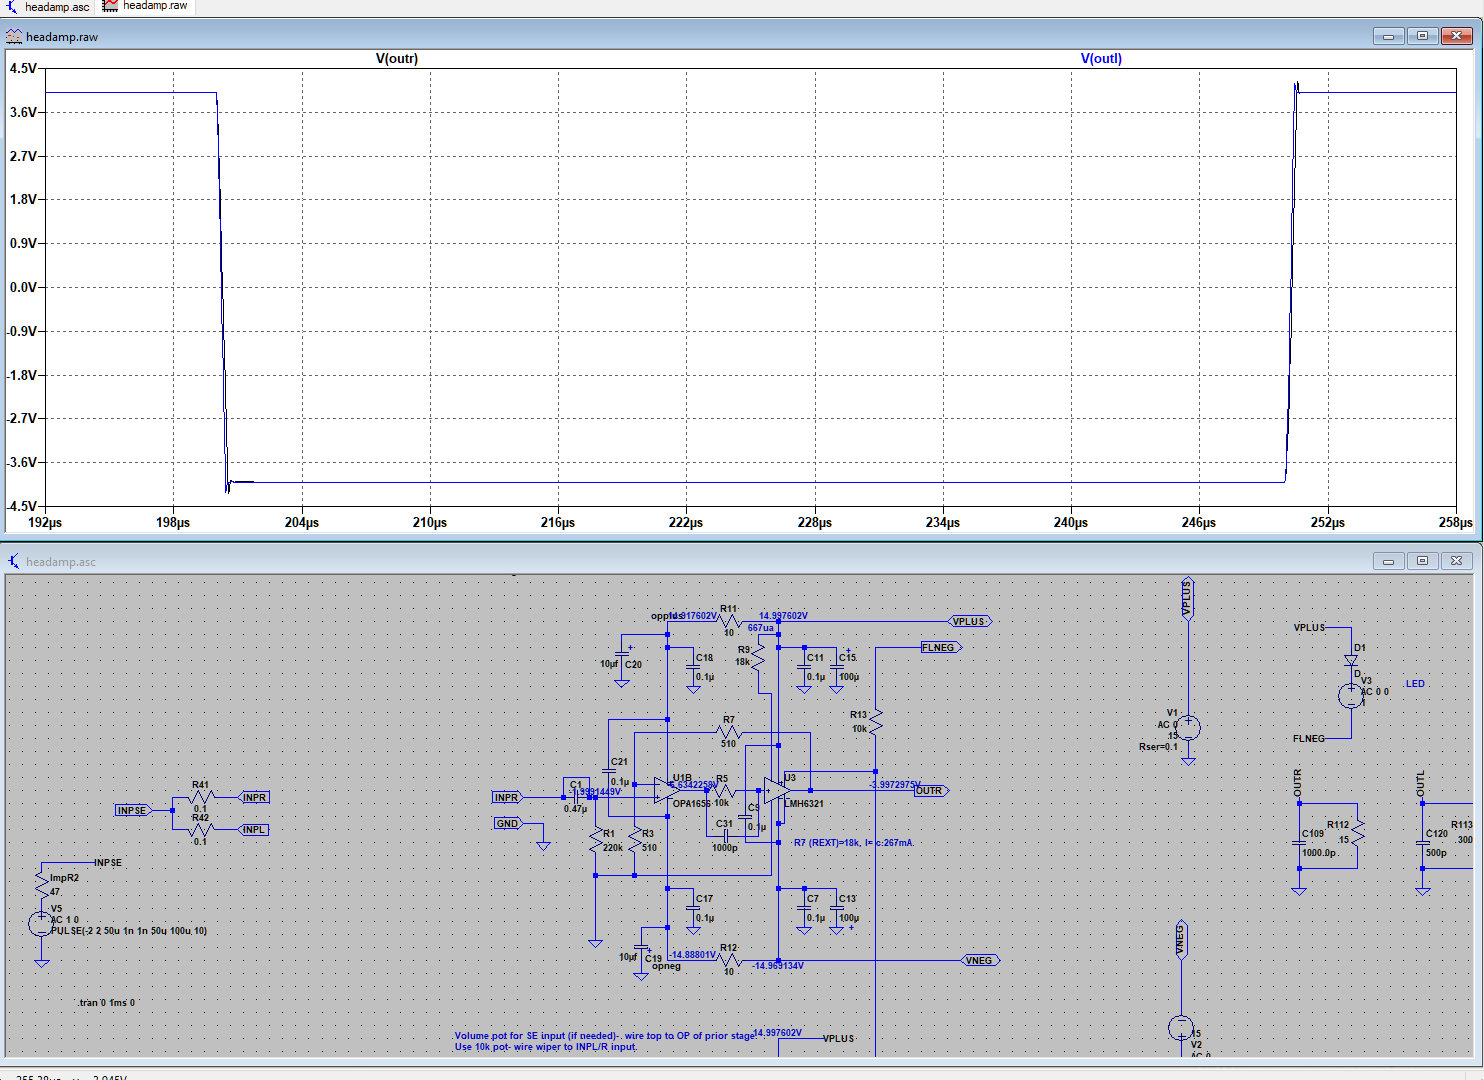The image size is (1484, 1080).
Task: Click the -14.969134V node voltage label
Action: pyautogui.click(x=778, y=966)
